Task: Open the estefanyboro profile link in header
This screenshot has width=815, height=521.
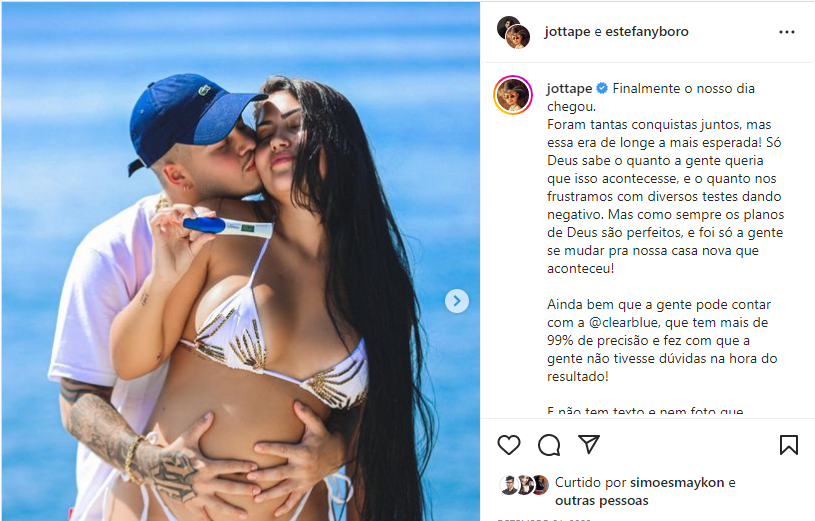Action: pos(647,32)
